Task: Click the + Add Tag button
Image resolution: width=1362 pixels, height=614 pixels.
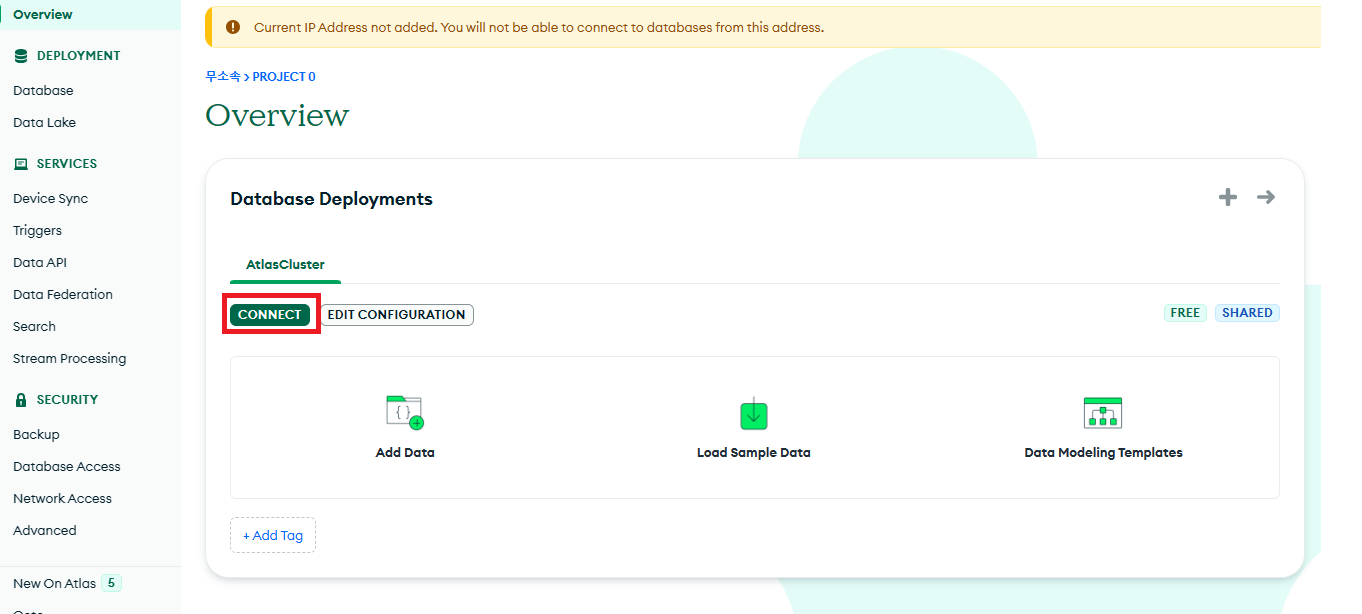Action: pyautogui.click(x=273, y=535)
